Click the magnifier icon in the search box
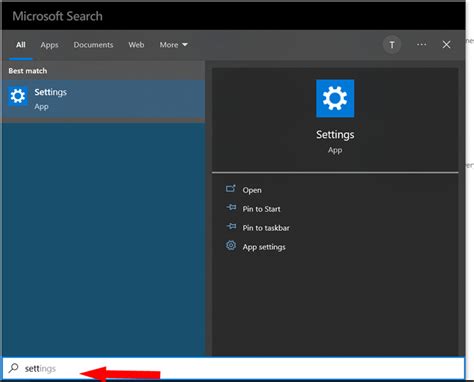This screenshot has height=382, width=474. tap(14, 368)
